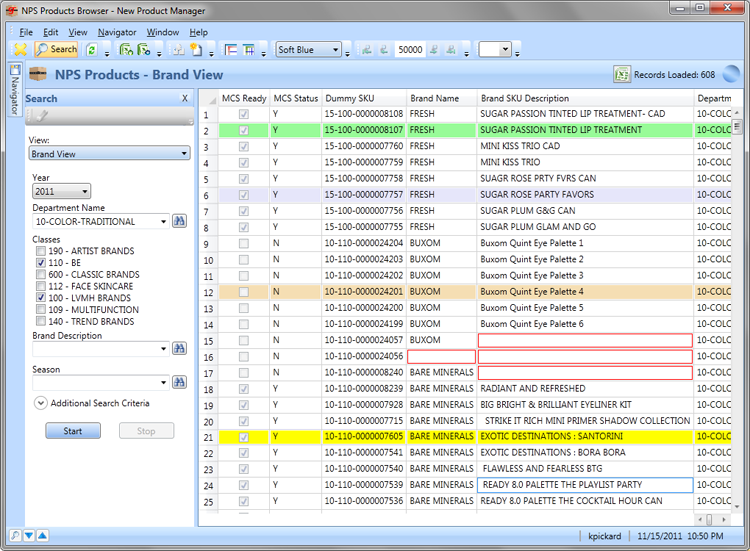This screenshot has height=551, width=750.
Task: Open the Edit menu
Action: pos(51,32)
